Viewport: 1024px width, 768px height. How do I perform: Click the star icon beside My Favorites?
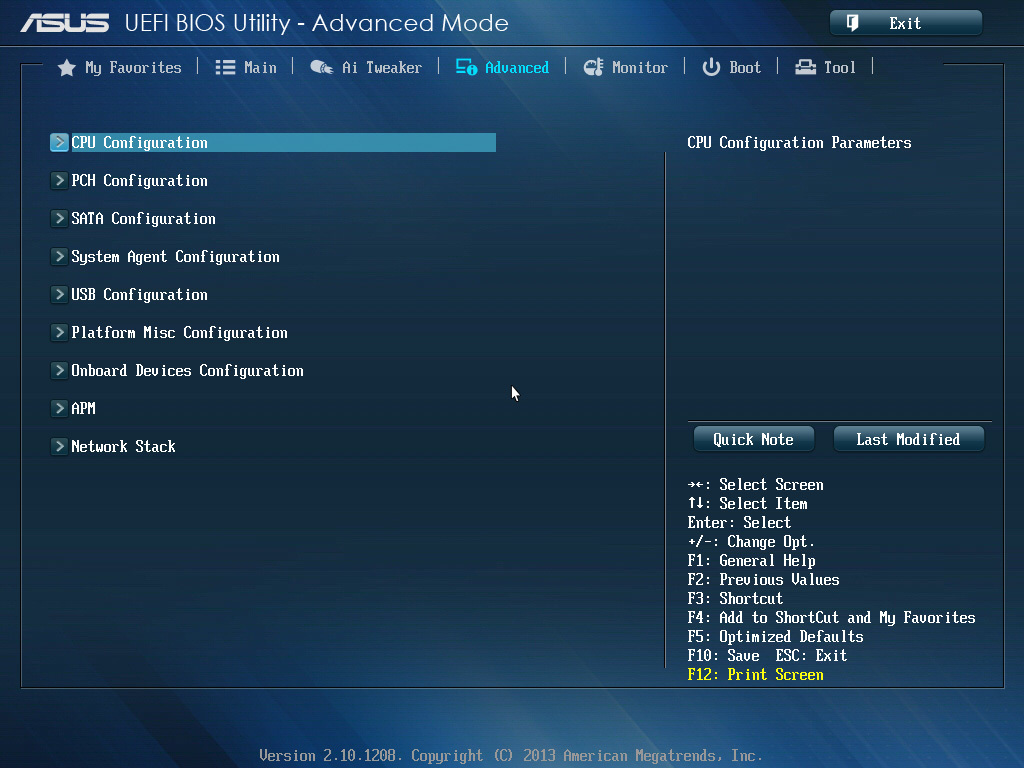point(67,68)
